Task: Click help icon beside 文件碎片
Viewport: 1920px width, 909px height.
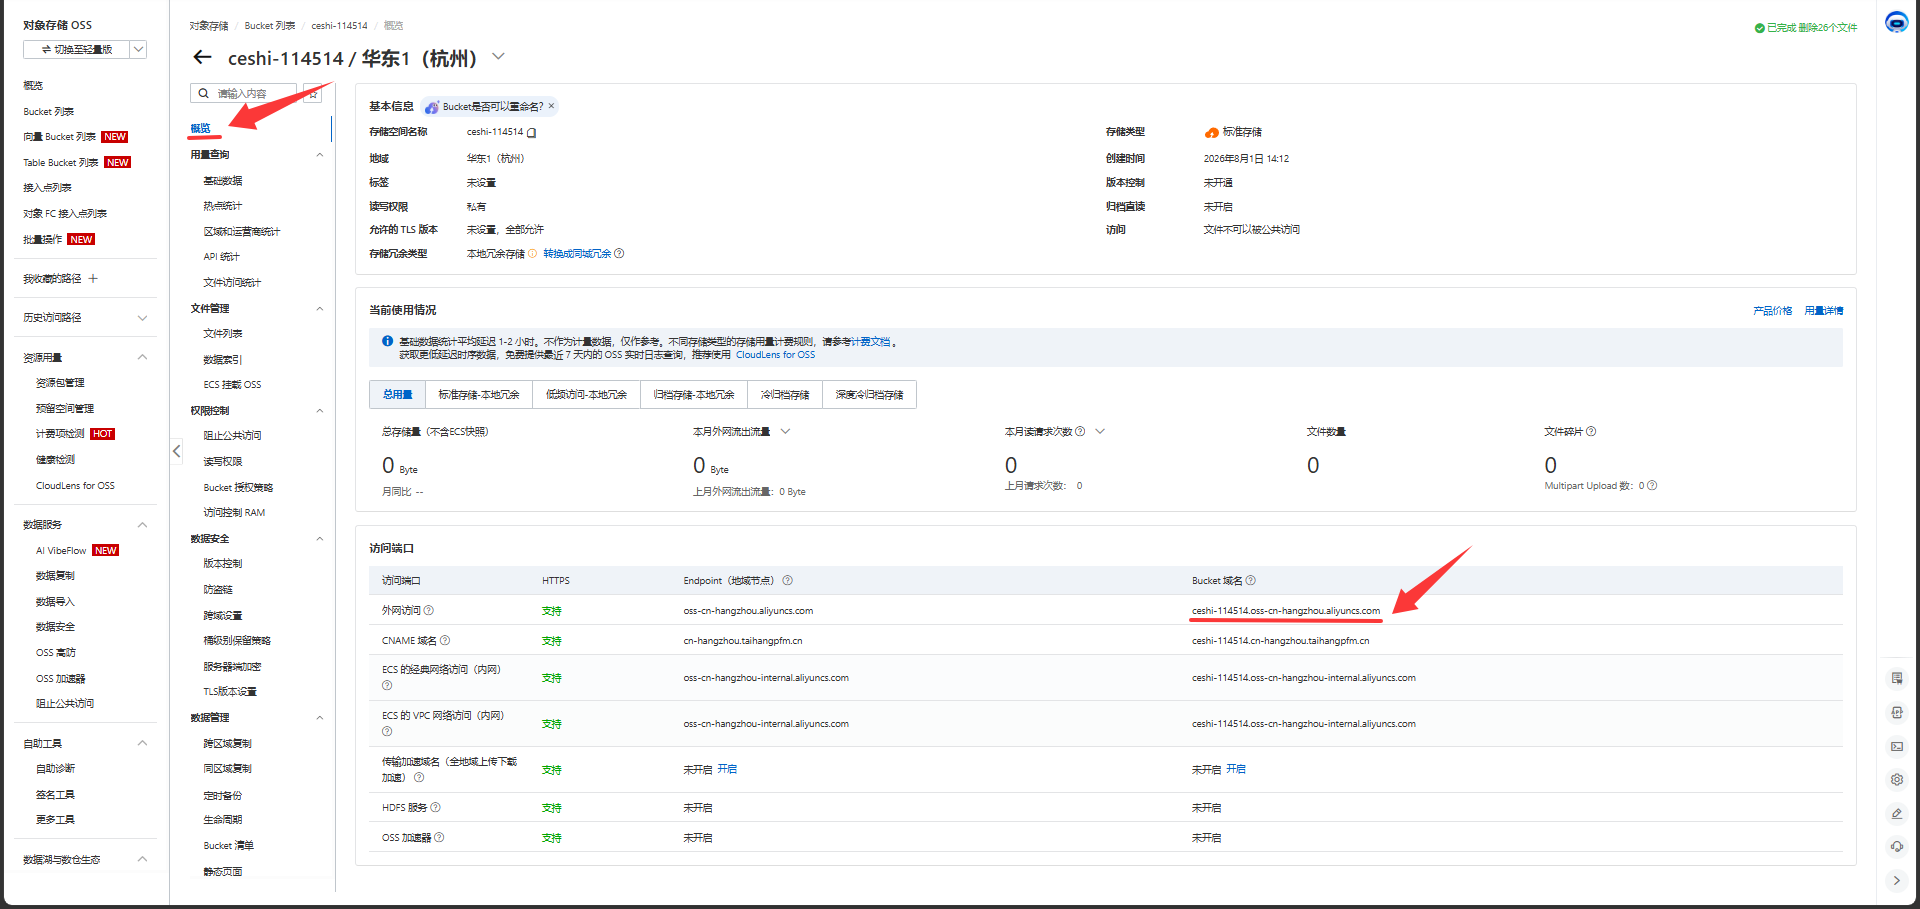Action: coord(1591,432)
